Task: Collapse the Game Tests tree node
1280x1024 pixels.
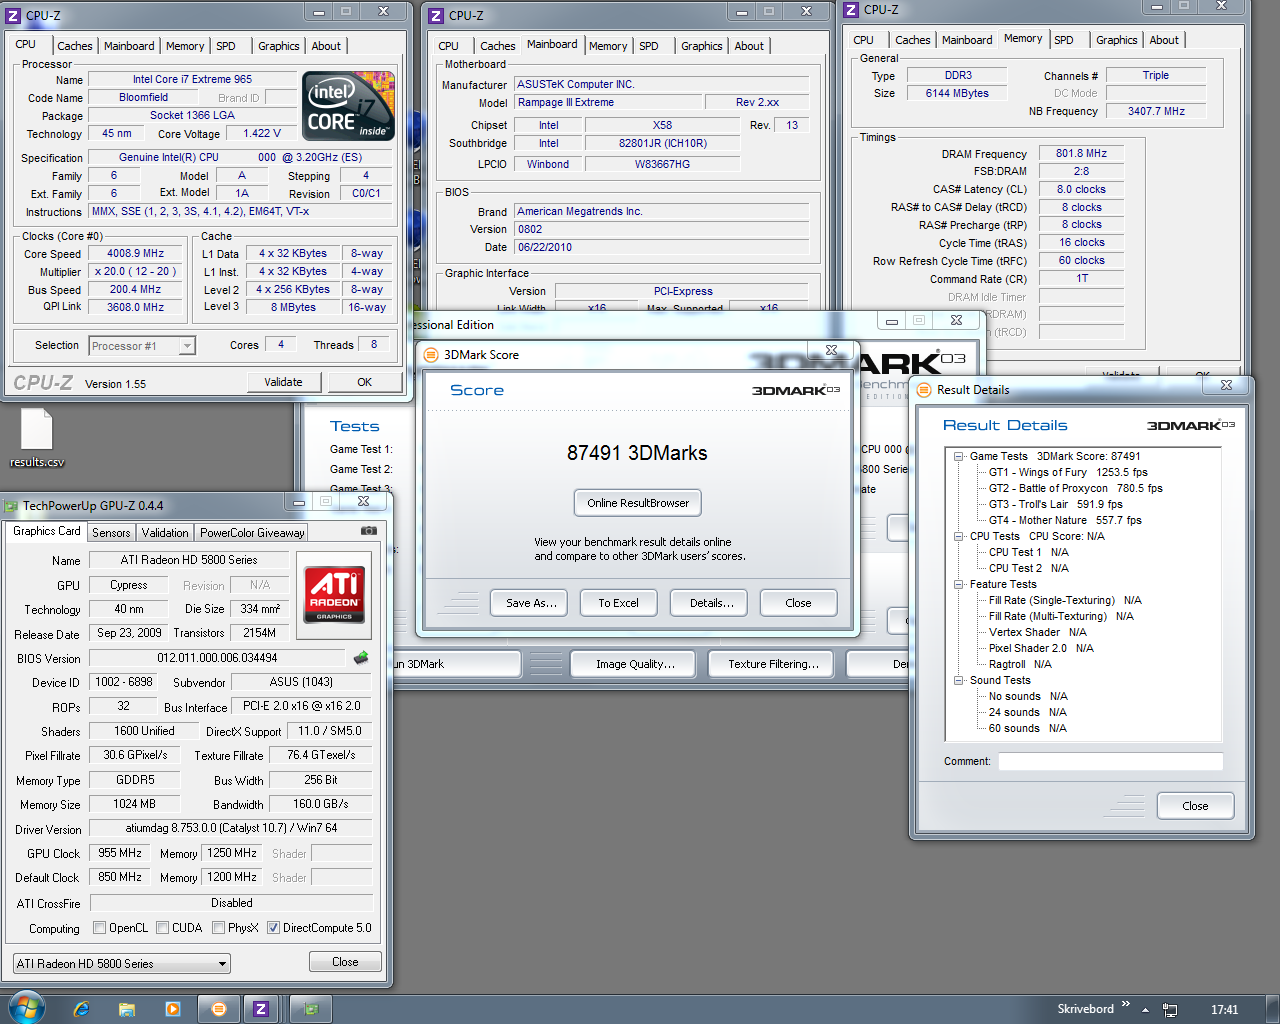Action: pyautogui.click(x=958, y=456)
